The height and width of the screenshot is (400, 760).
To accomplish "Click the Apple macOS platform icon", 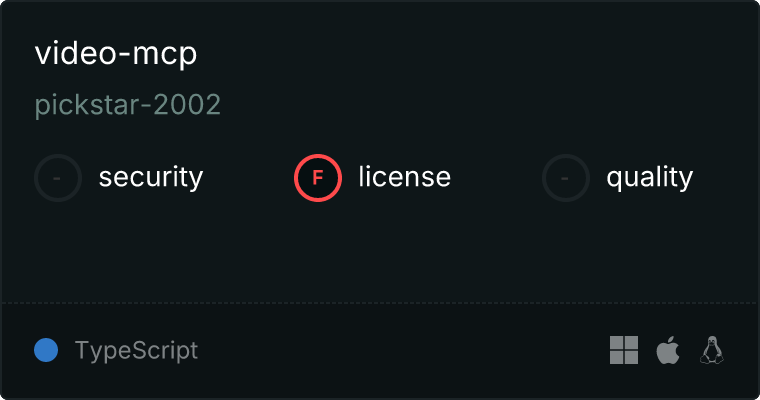I will (668, 350).
